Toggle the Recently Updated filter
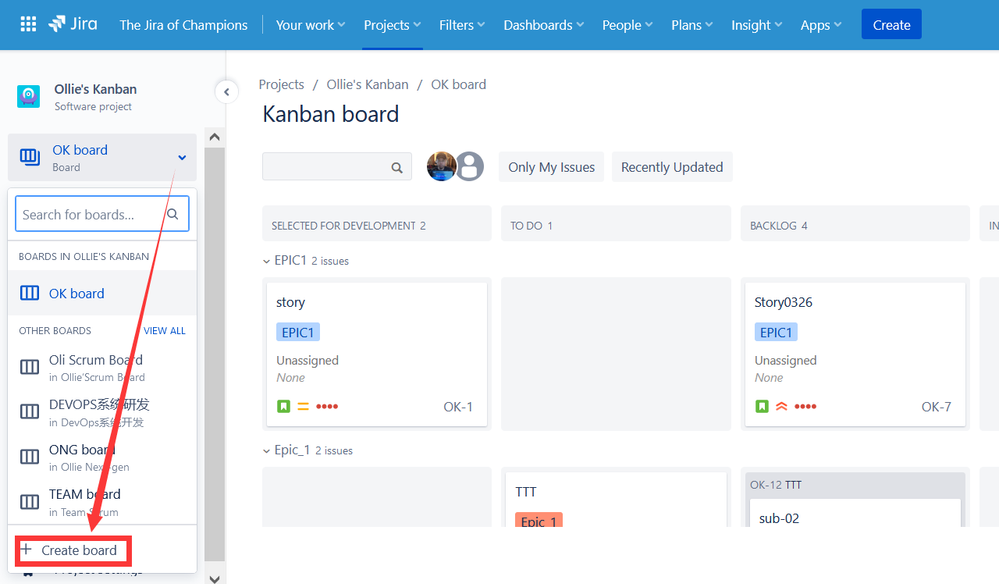 point(672,167)
